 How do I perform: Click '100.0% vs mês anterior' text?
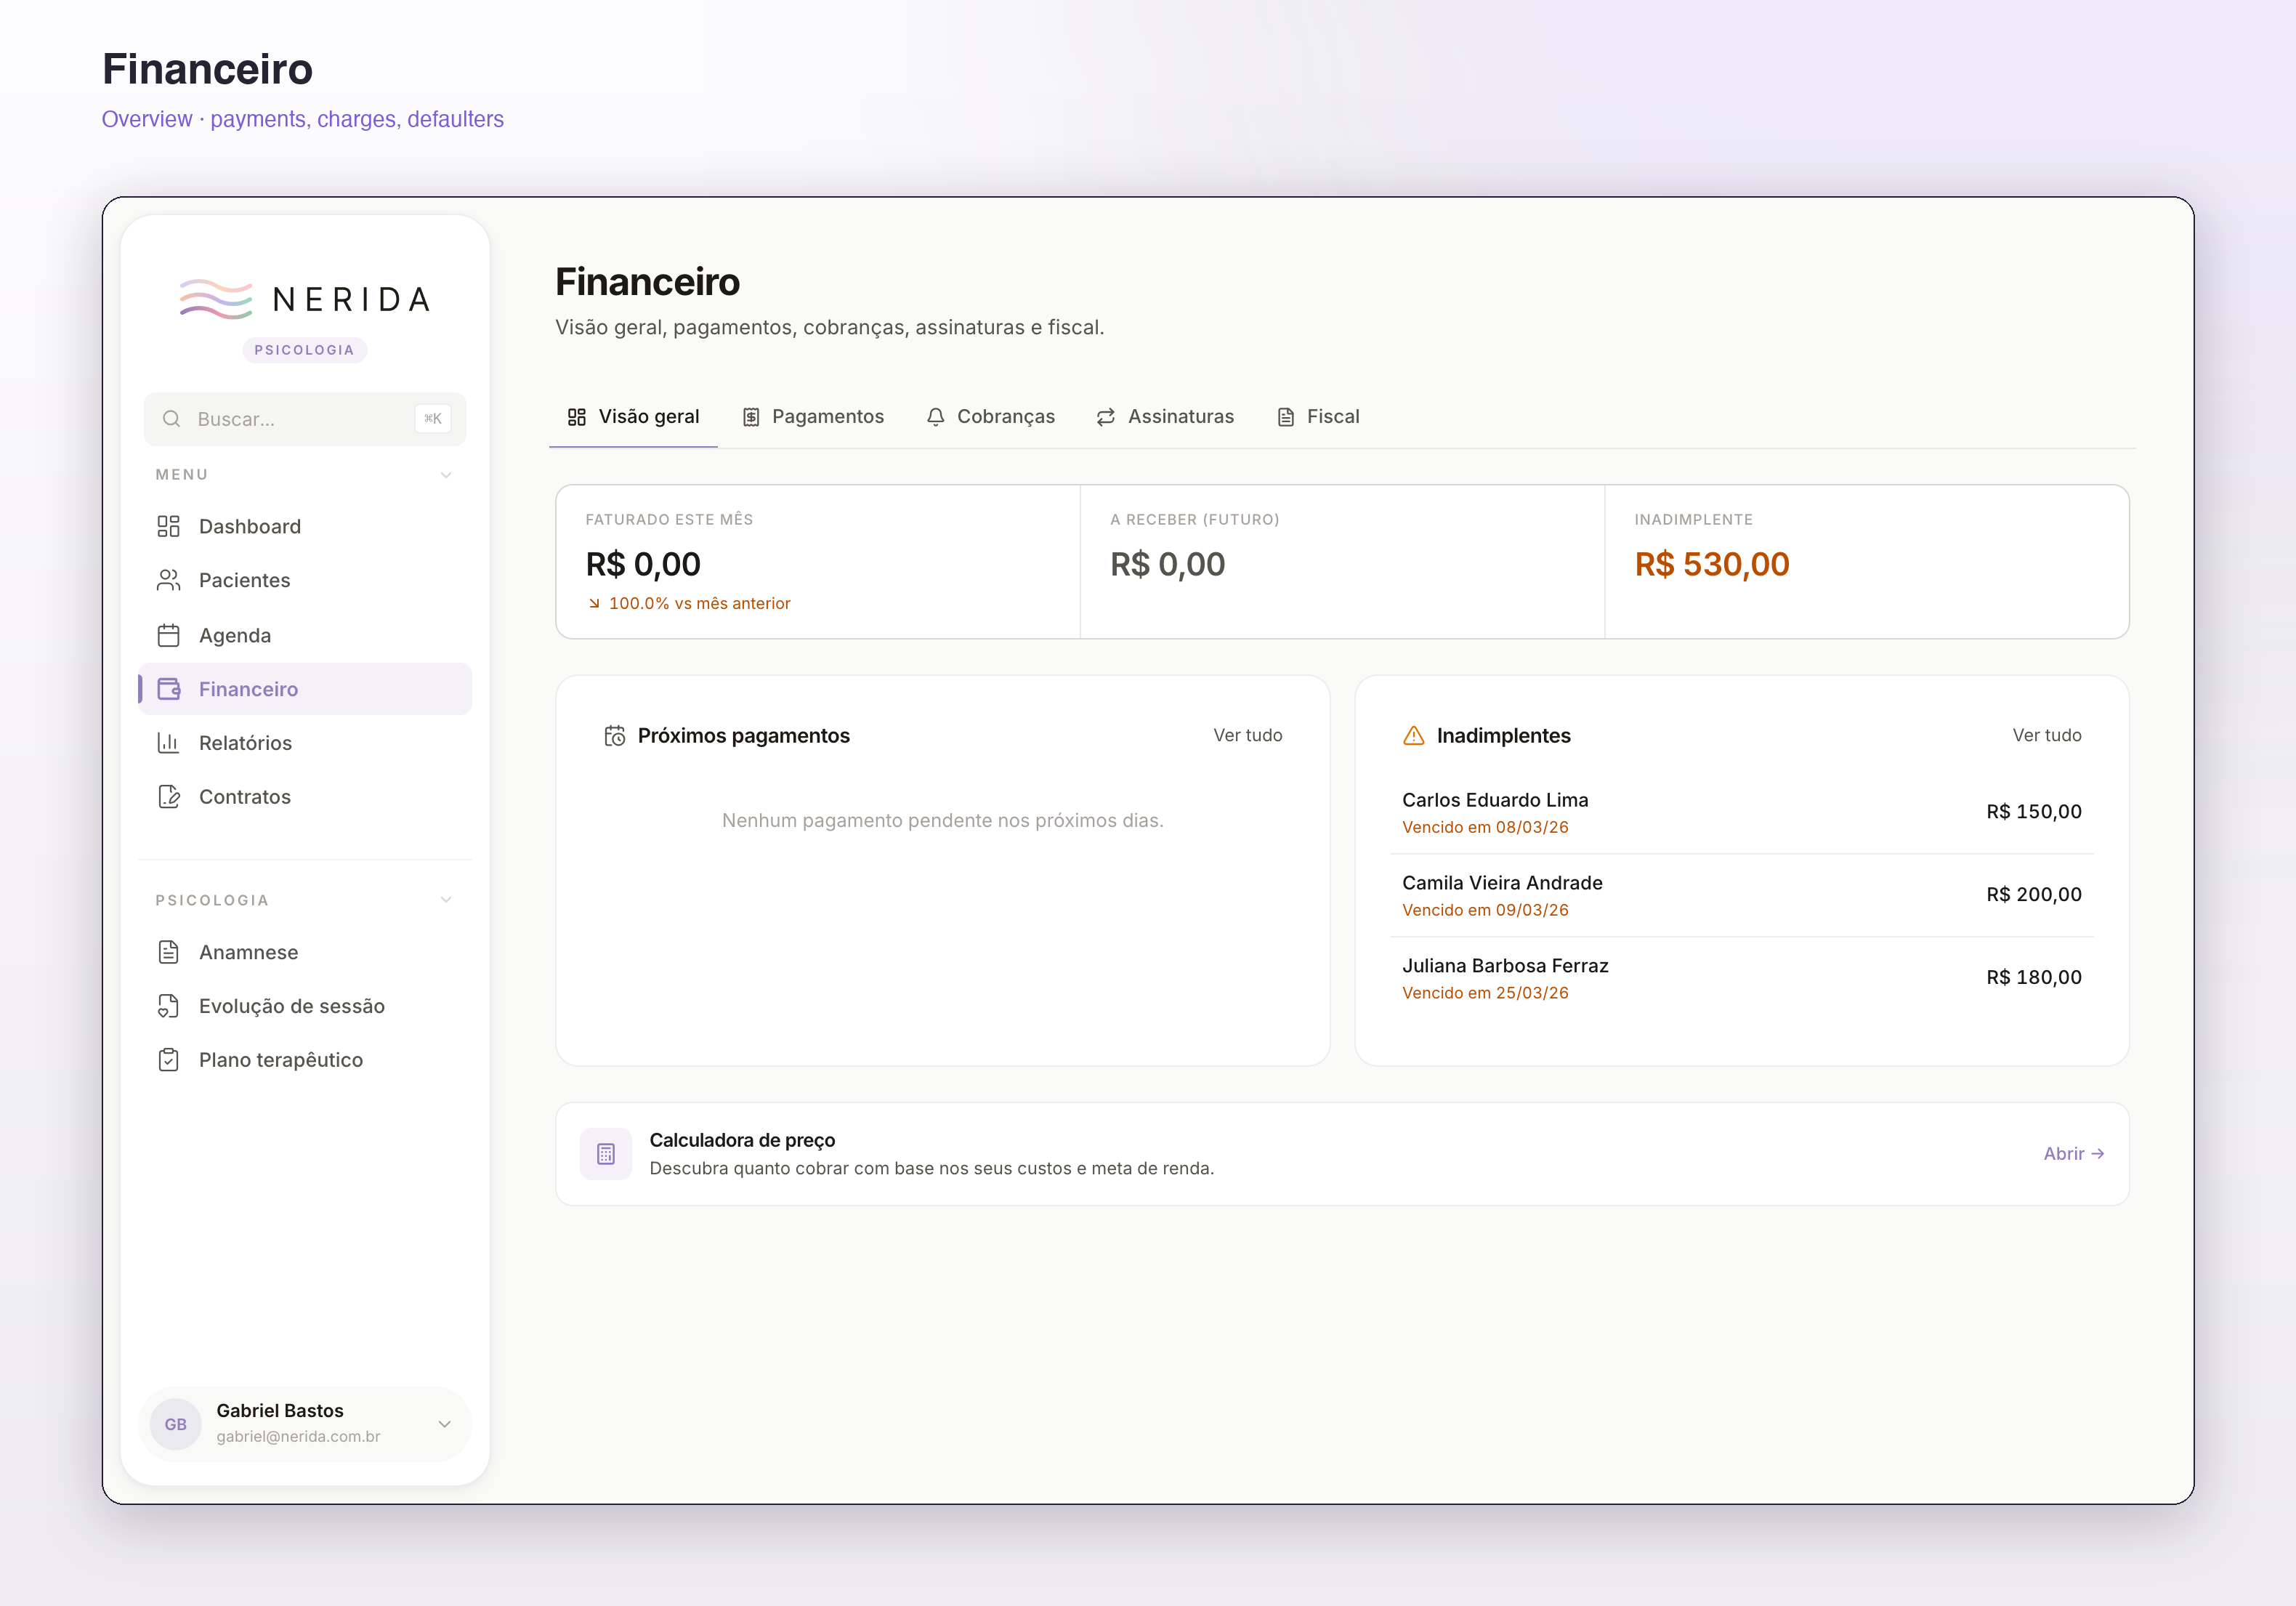pyautogui.click(x=700, y=603)
